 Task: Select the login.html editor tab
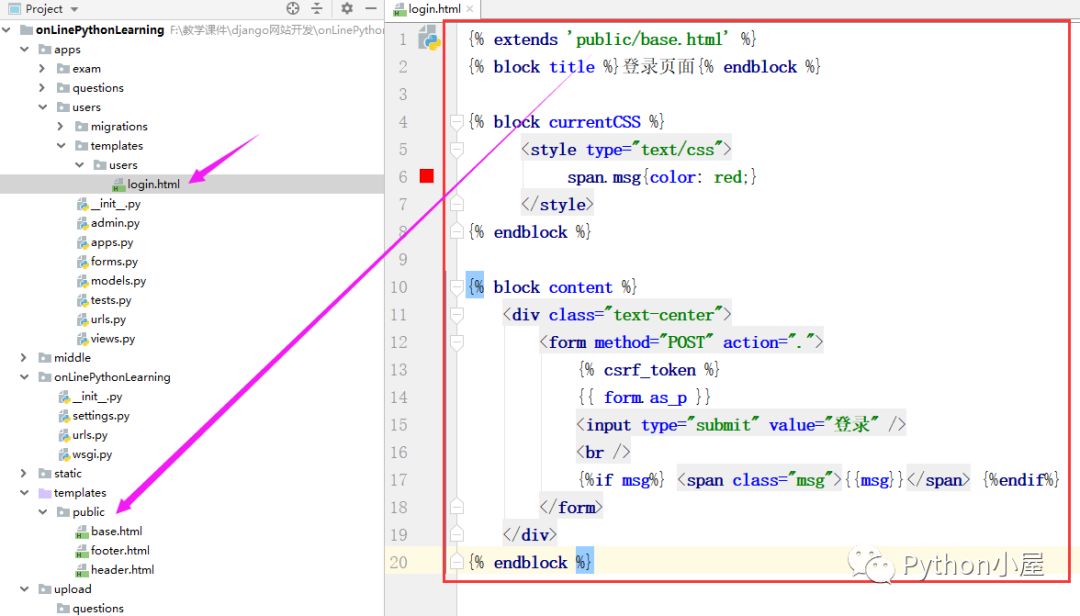(x=433, y=9)
